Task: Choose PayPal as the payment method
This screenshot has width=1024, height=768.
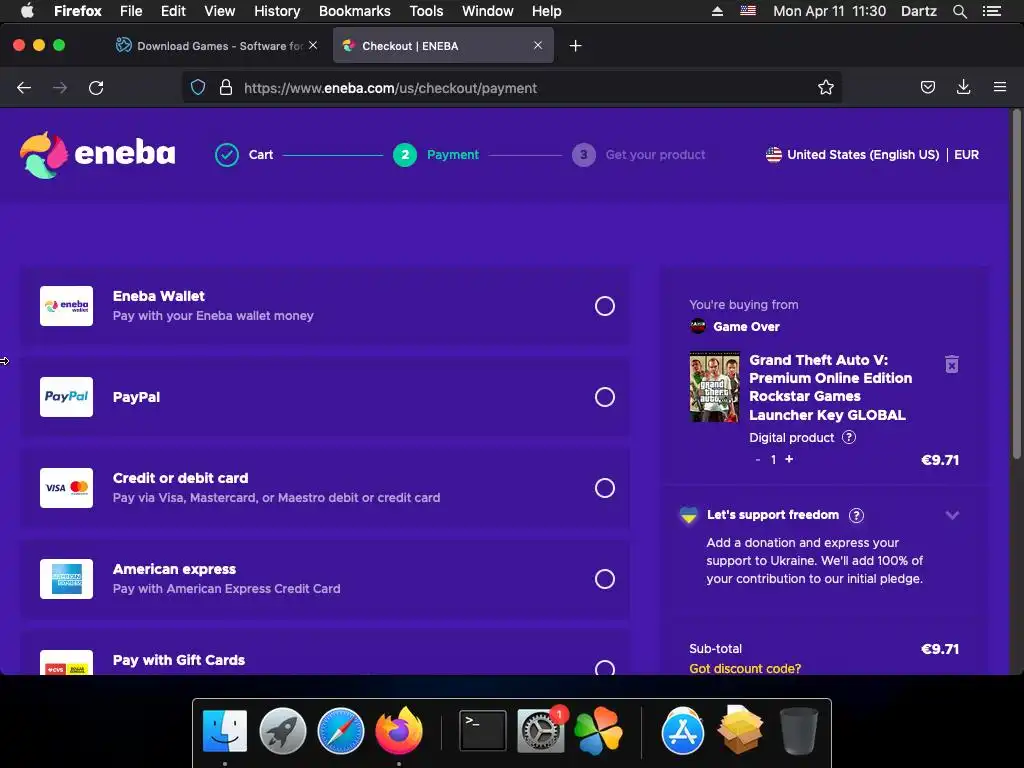Action: pyautogui.click(x=605, y=397)
